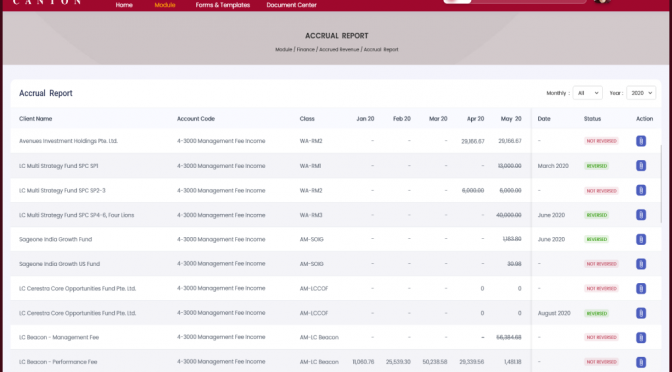Image resolution: width=672 pixels, height=372 pixels.
Task: Click the Apr 20 column header
Action: [x=475, y=119]
